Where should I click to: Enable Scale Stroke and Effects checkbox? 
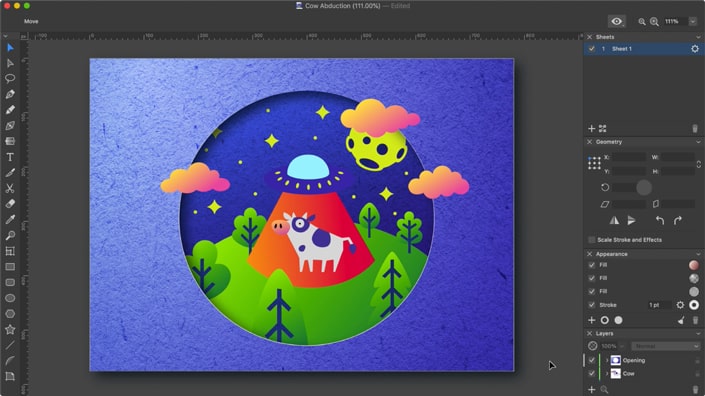pos(592,240)
